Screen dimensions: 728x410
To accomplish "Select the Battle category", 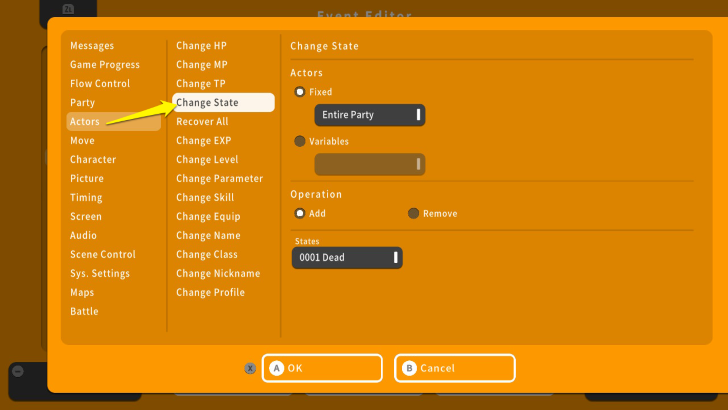I will (x=84, y=312).
